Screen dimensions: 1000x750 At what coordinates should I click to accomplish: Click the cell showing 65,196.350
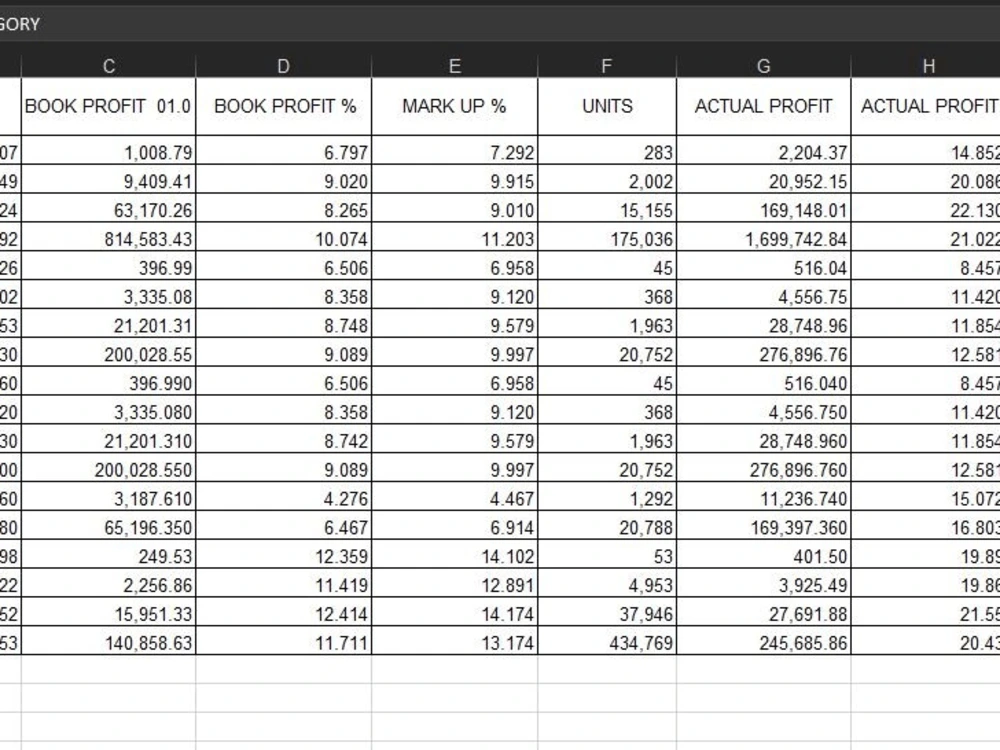(x=108, y=526)
